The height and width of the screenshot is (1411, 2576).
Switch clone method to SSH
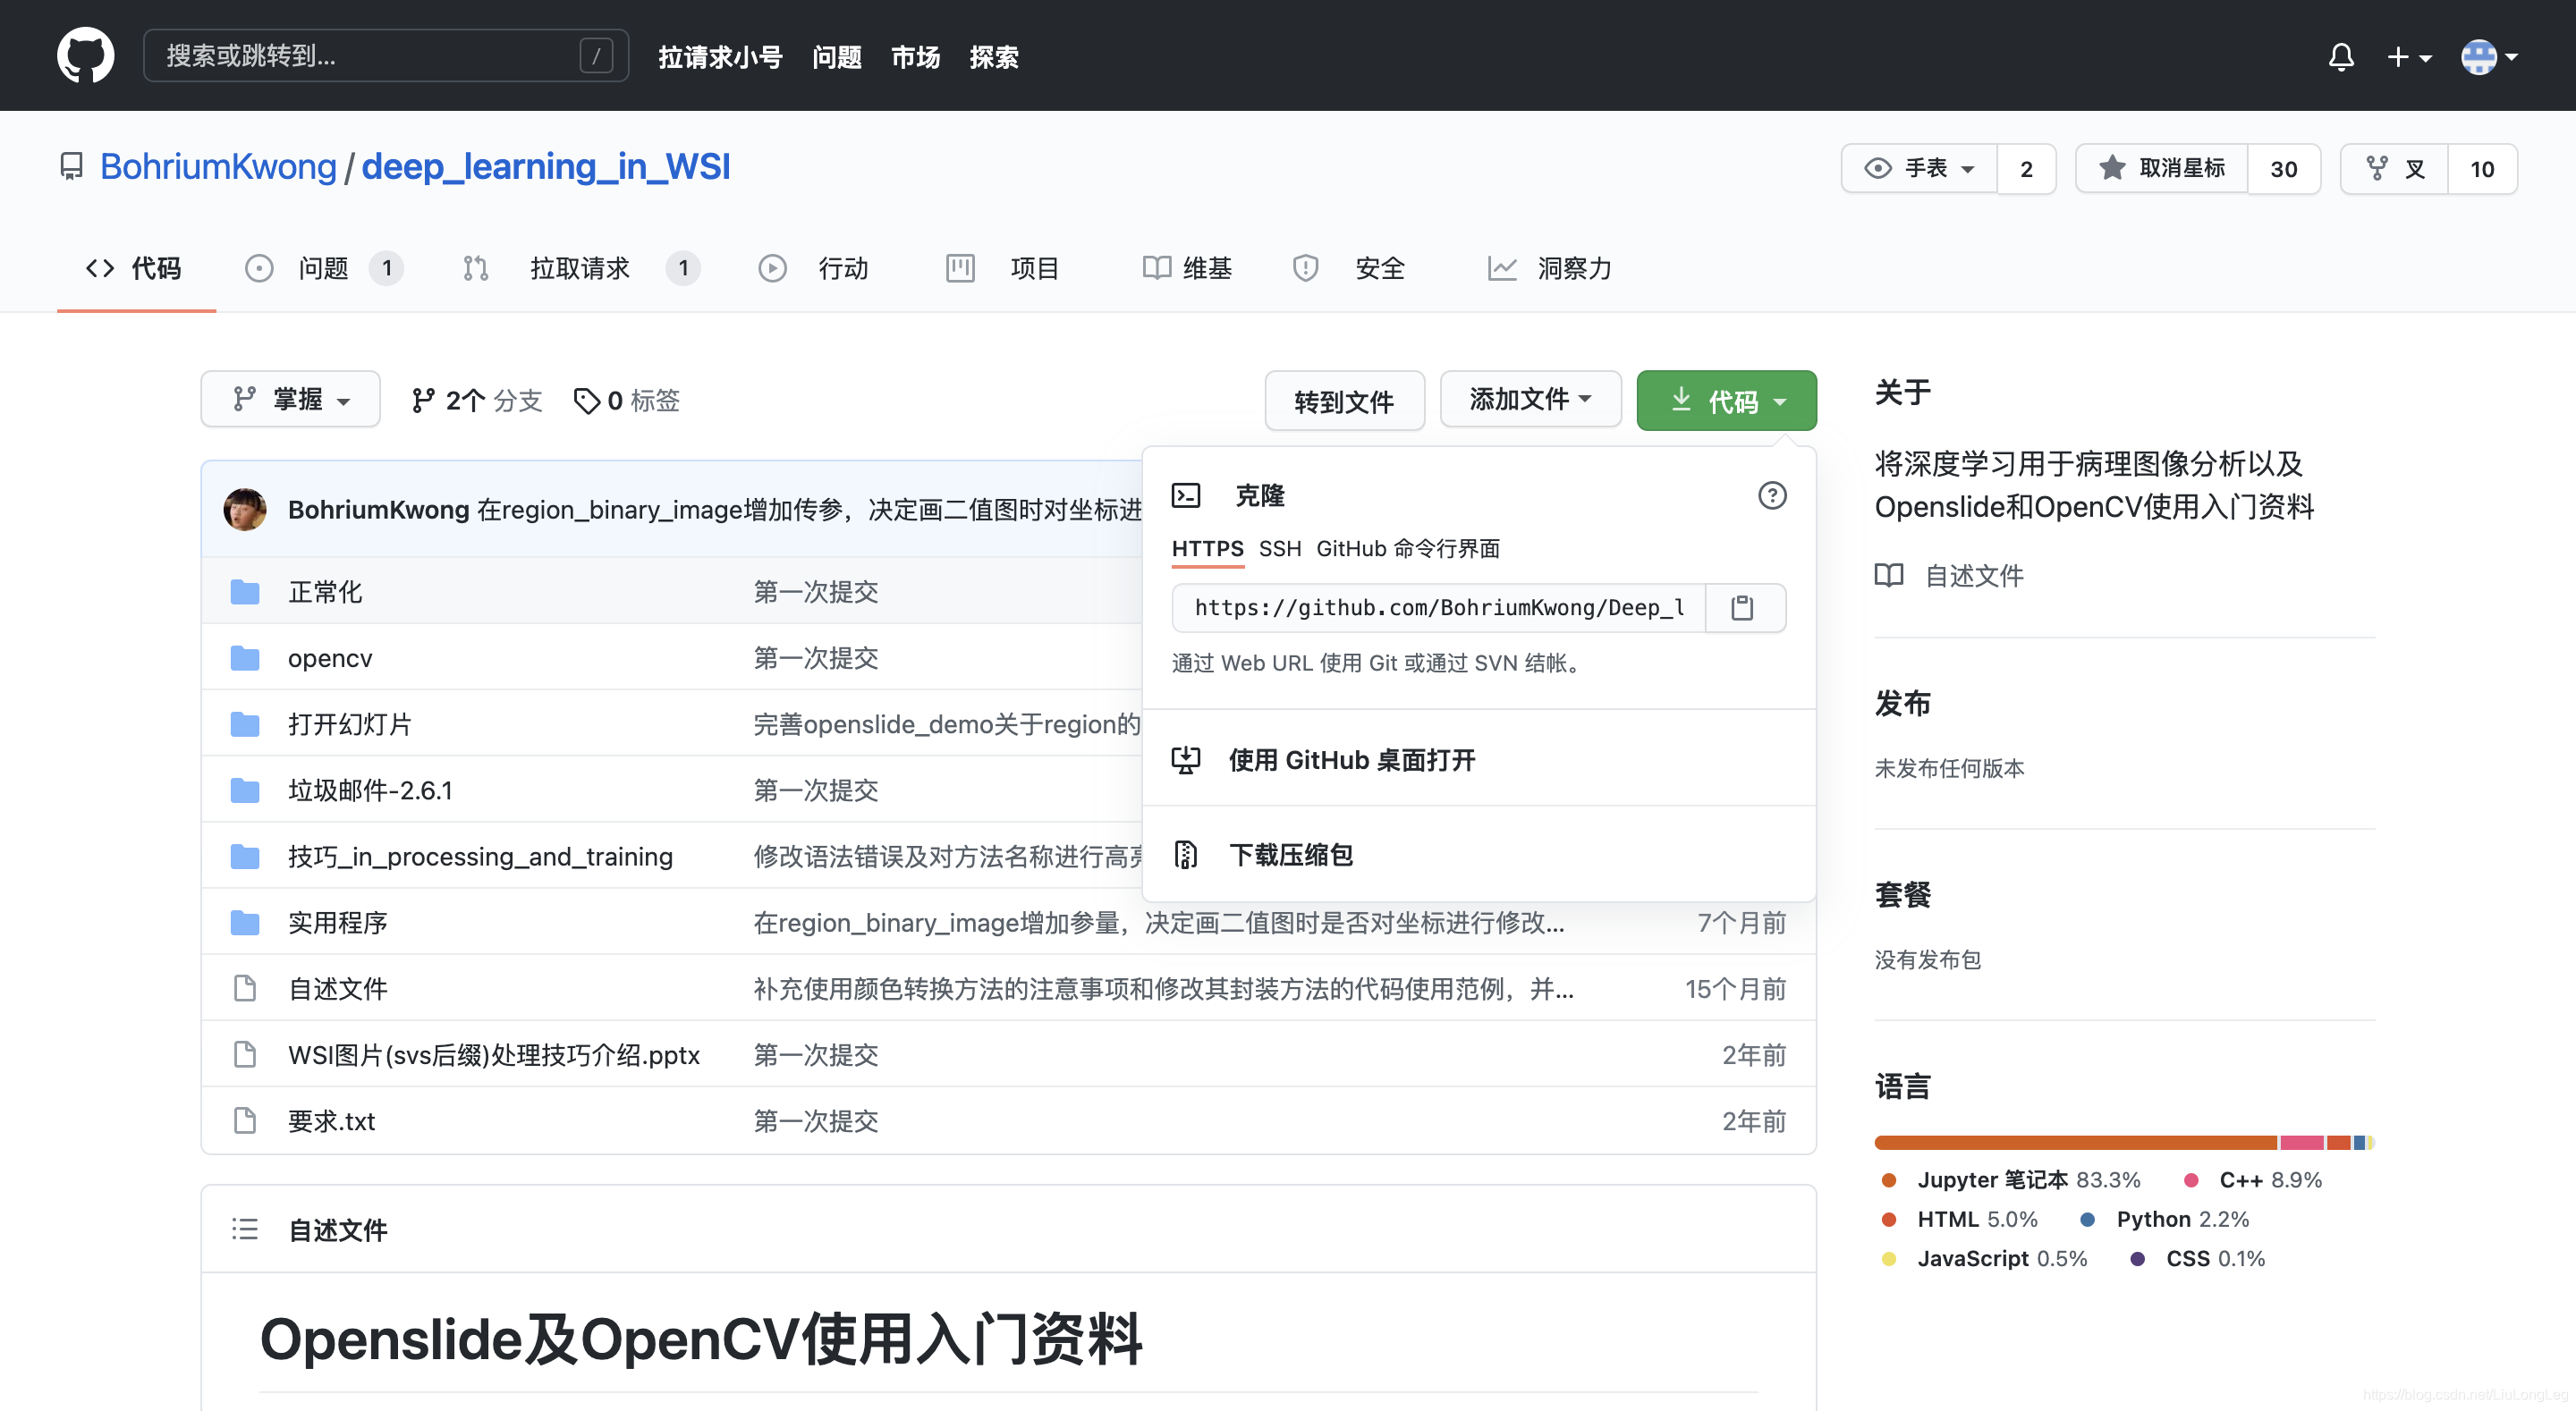pos(1280,549)
